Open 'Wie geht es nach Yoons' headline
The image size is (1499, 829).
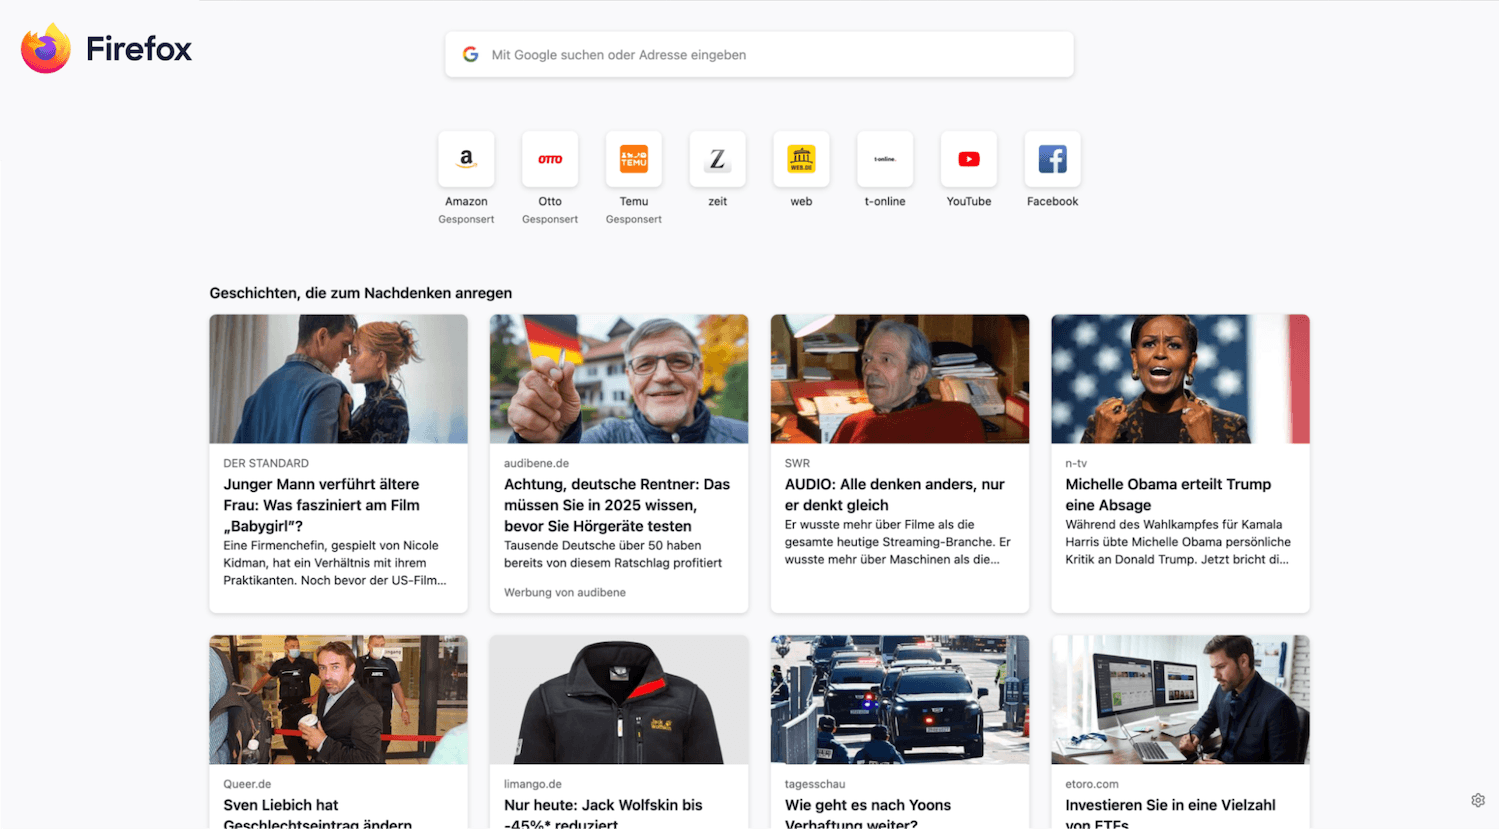[x=868, y=815]
